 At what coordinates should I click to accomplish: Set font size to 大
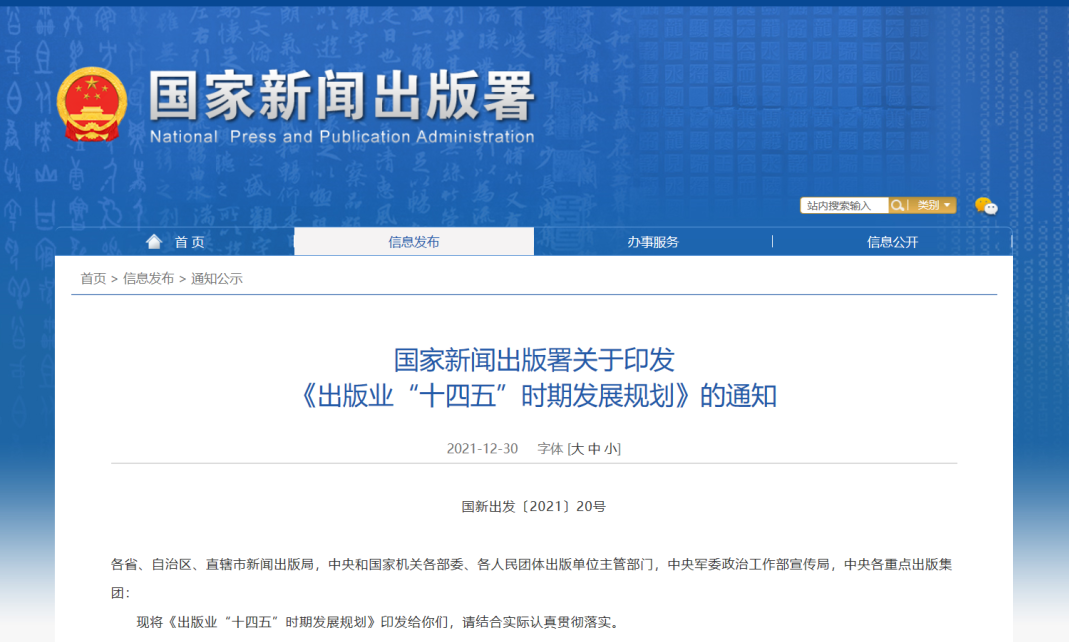[577, 448]
